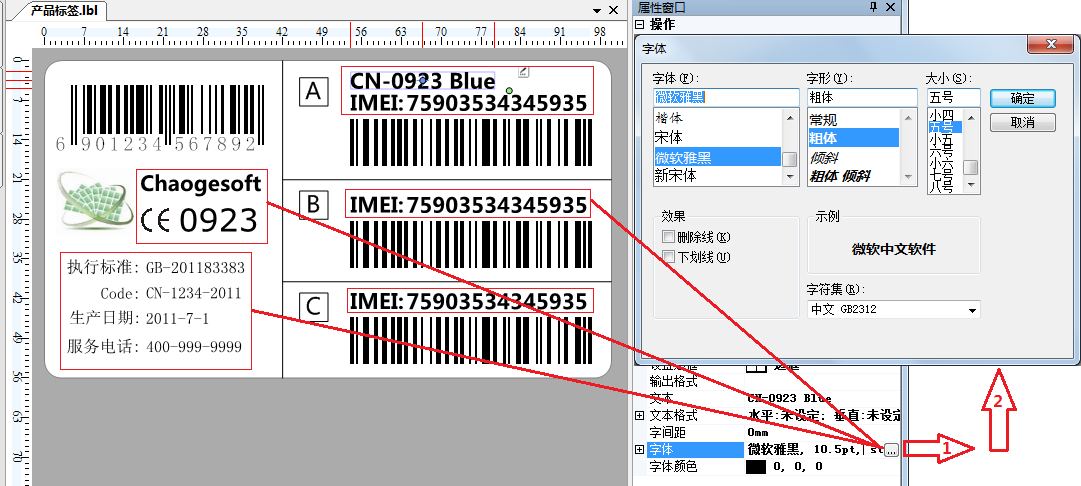Collapse the 操作 group in properties panel

click(x=640, y=24)
